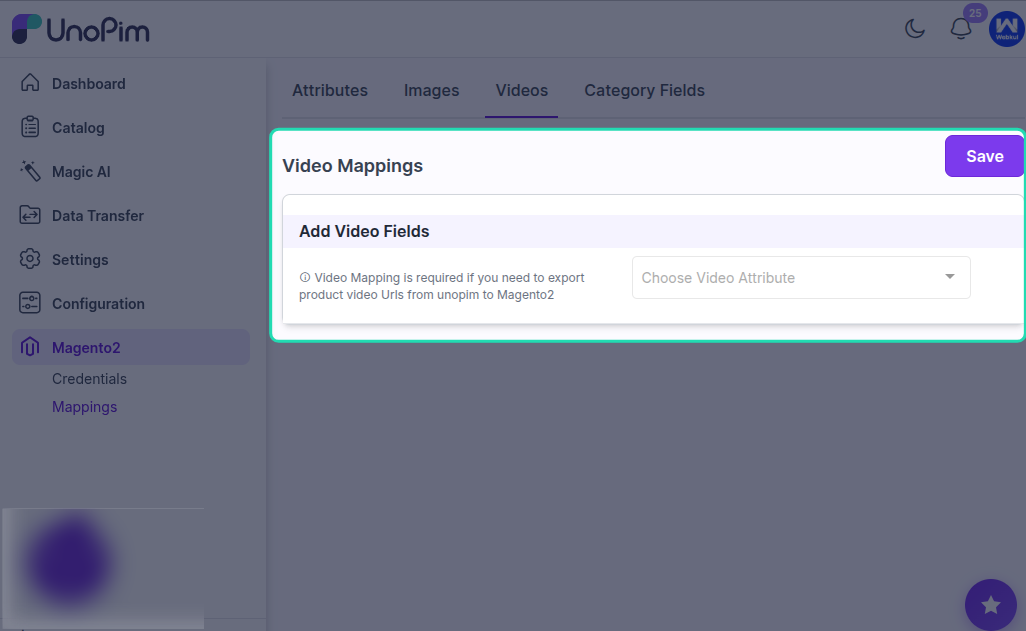Click the Dashboard home icon
Image resolution: width=1026 pixels, height=631 pixels.
click(x=30, y=83)
